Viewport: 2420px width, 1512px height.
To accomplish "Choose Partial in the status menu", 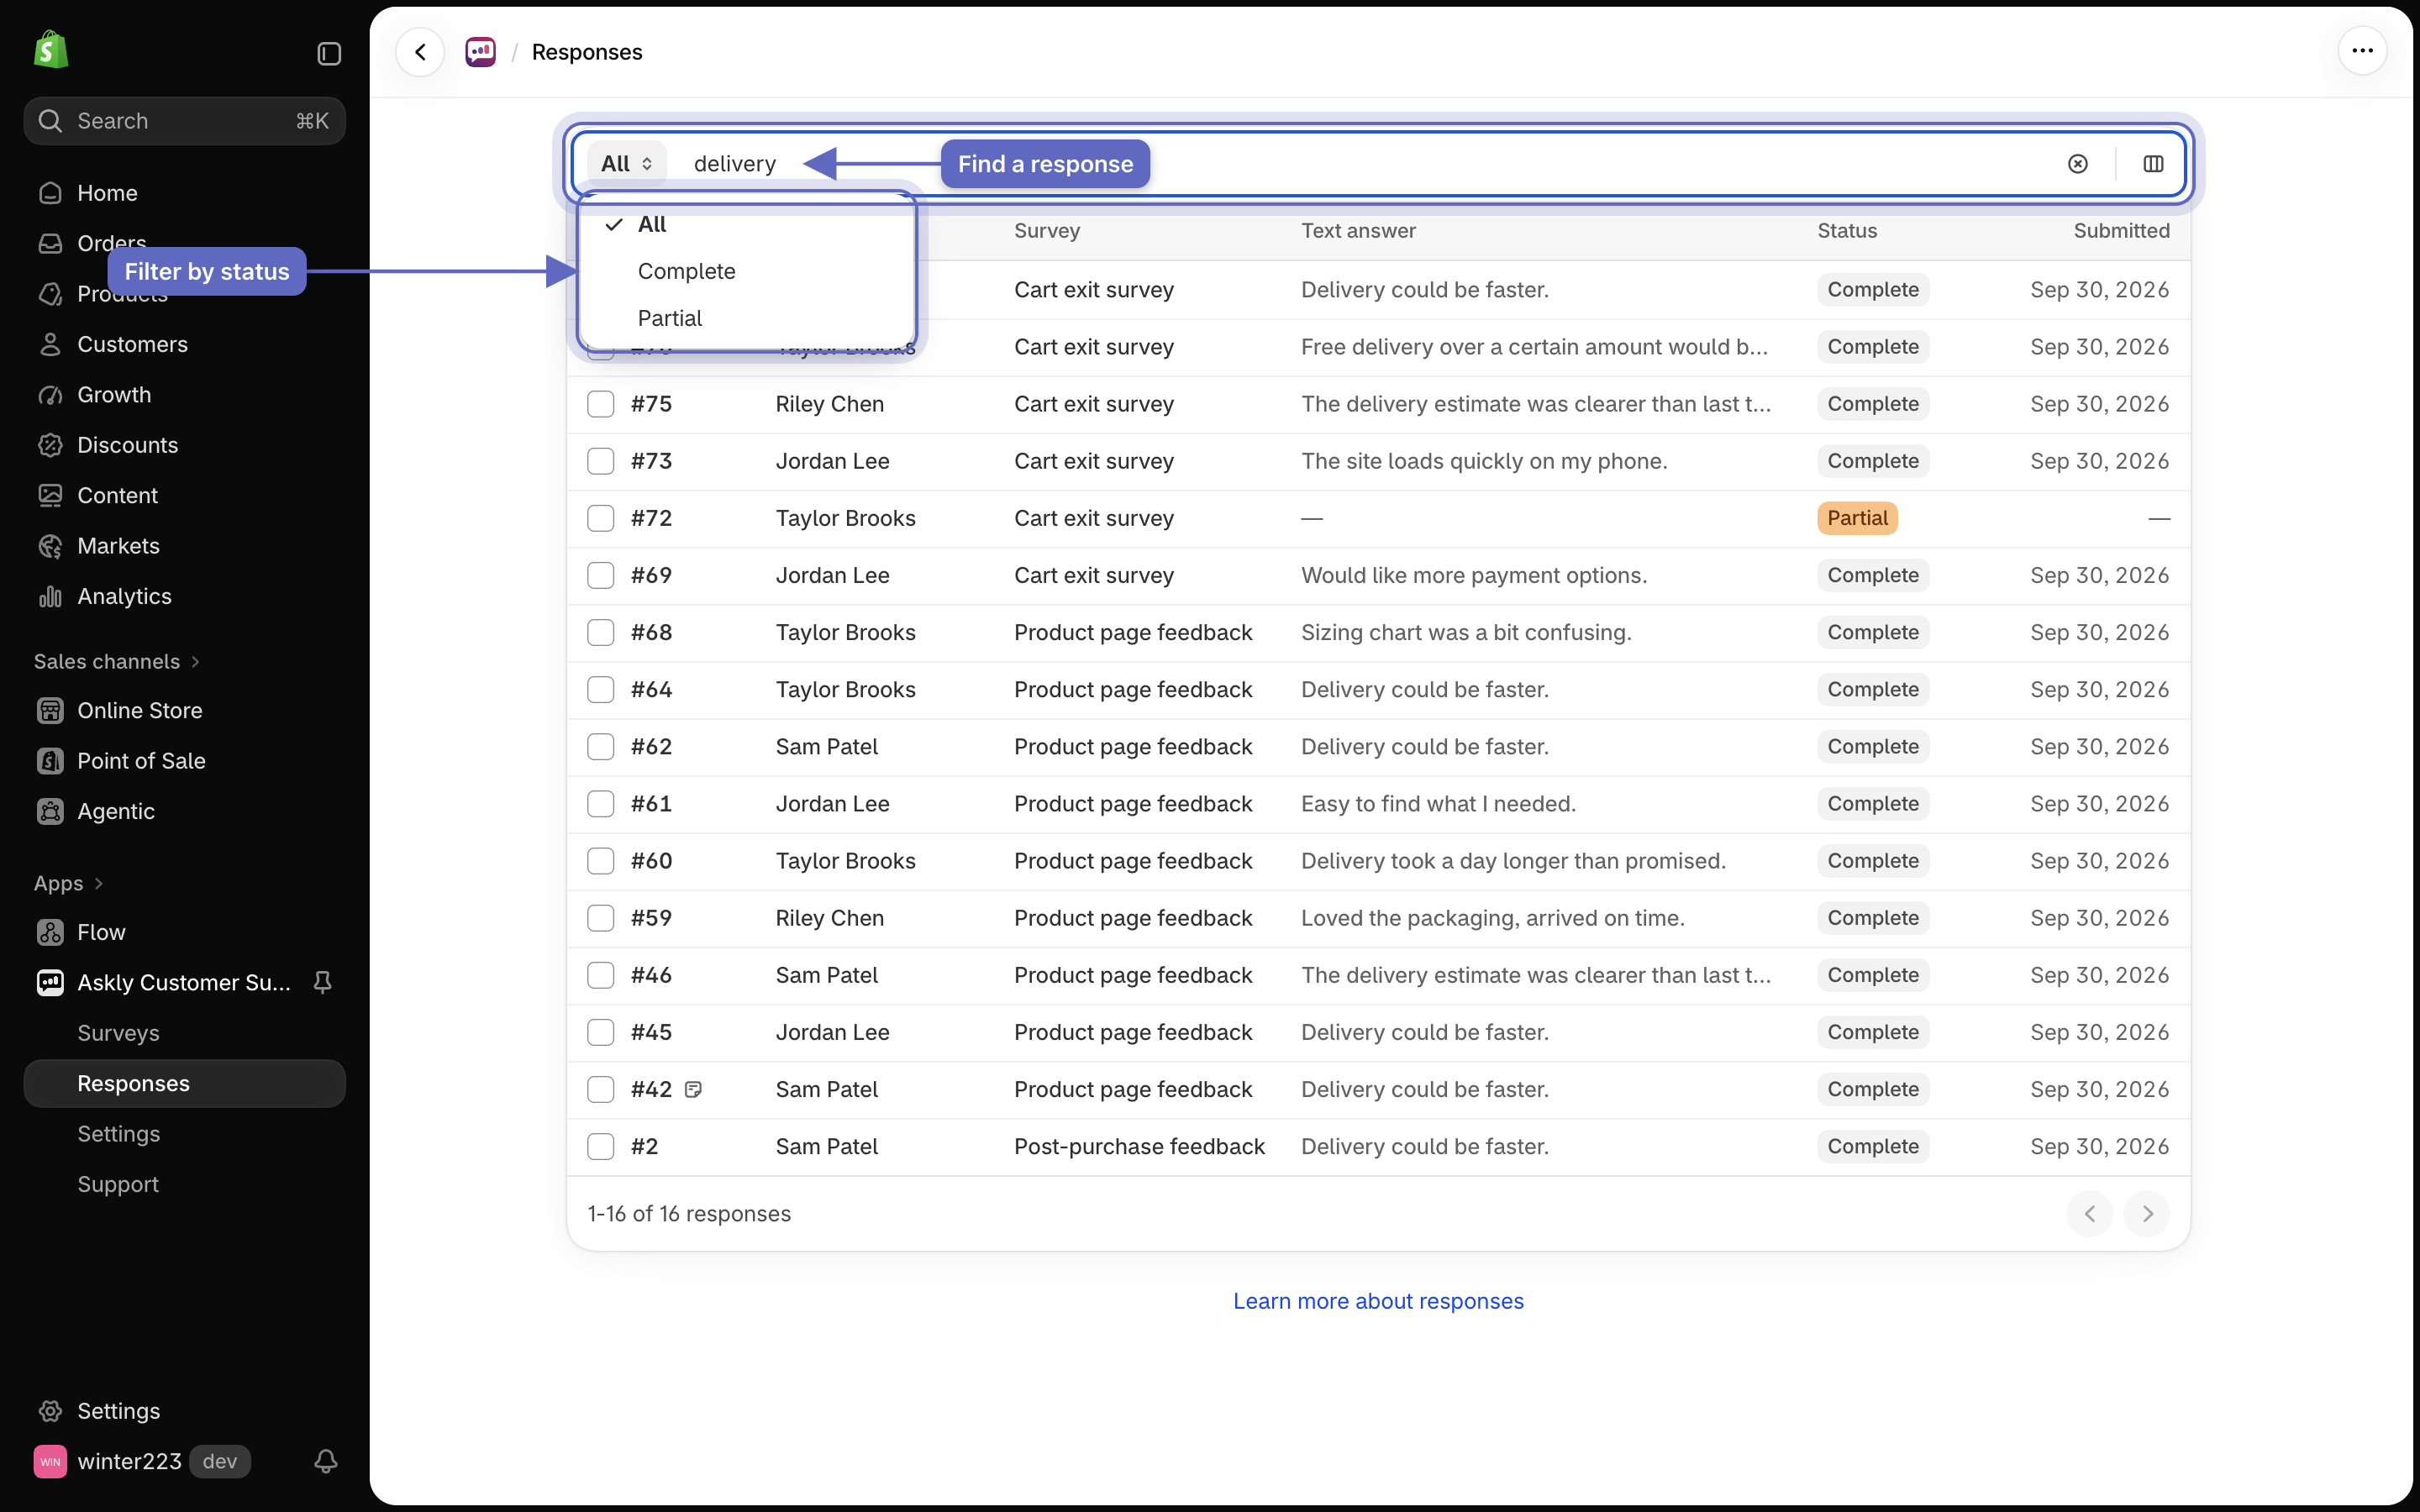I will pos(747,318).
